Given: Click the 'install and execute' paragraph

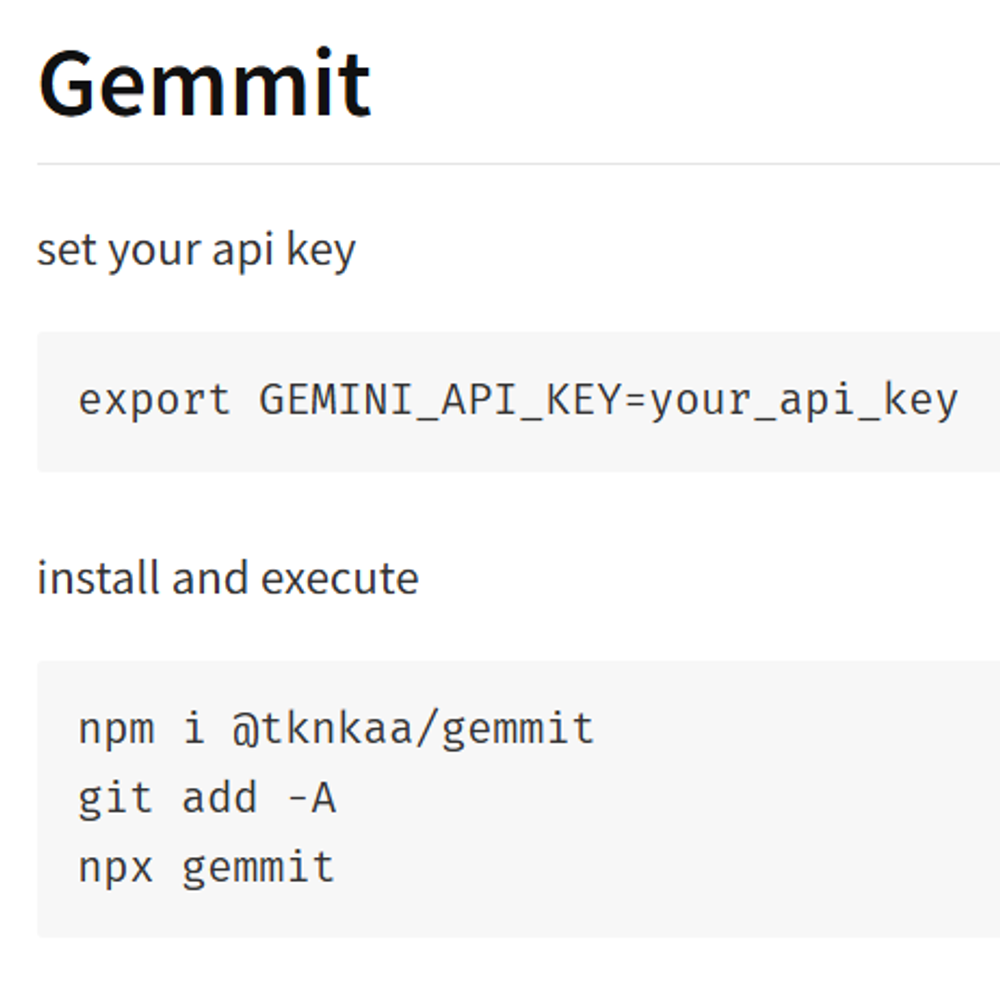Looking at the screenshot, I should point(228,578).
